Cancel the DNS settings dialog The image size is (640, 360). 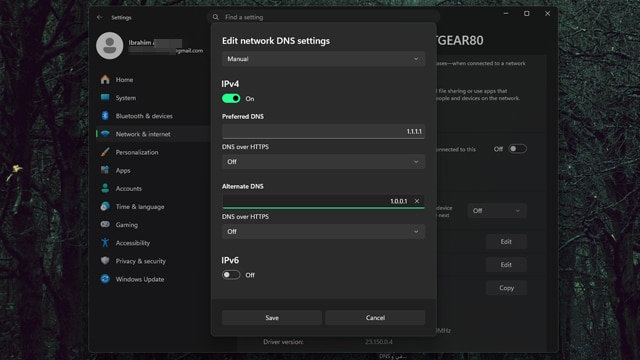[x=375, y=318]
